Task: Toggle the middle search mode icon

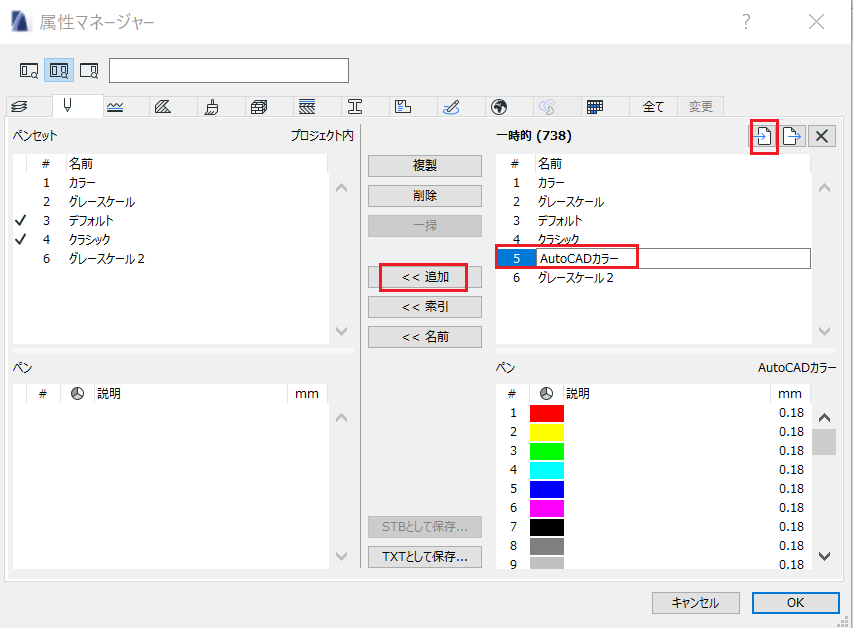Action: [59, 70]
